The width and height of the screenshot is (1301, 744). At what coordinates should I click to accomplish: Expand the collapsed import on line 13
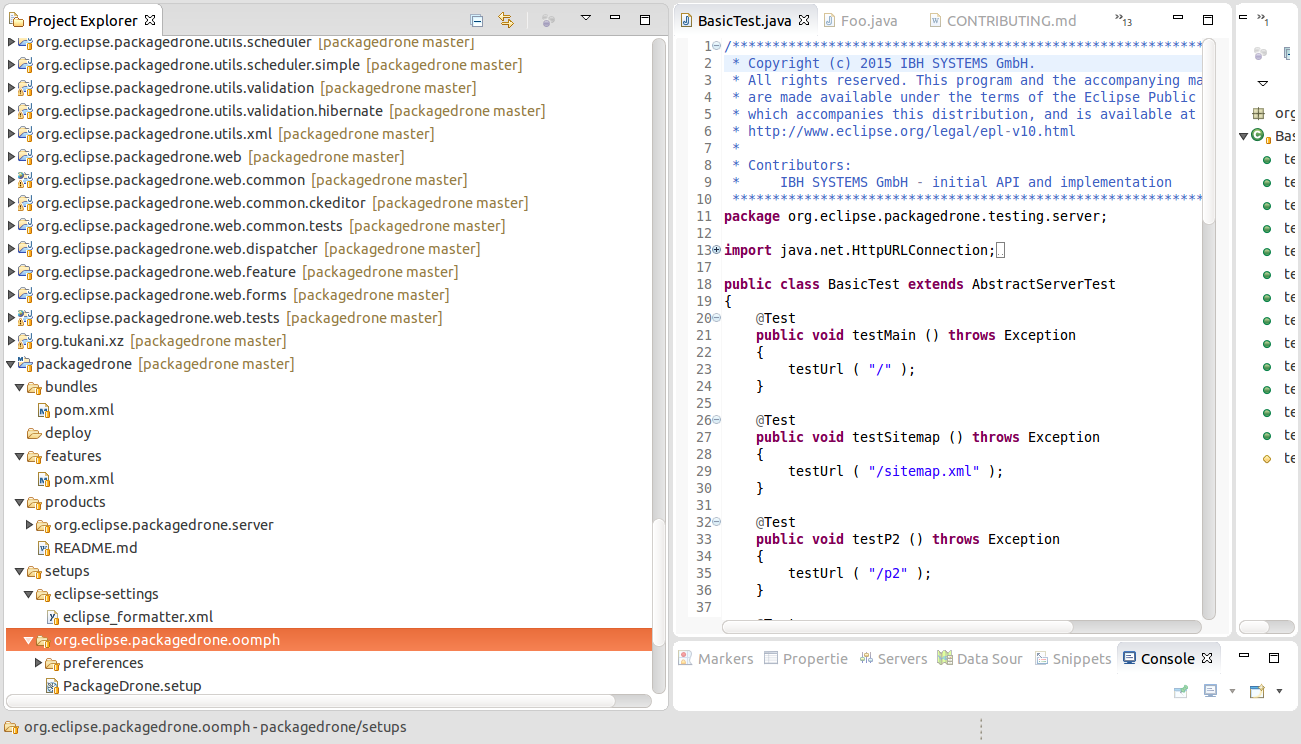coord(715,250)
